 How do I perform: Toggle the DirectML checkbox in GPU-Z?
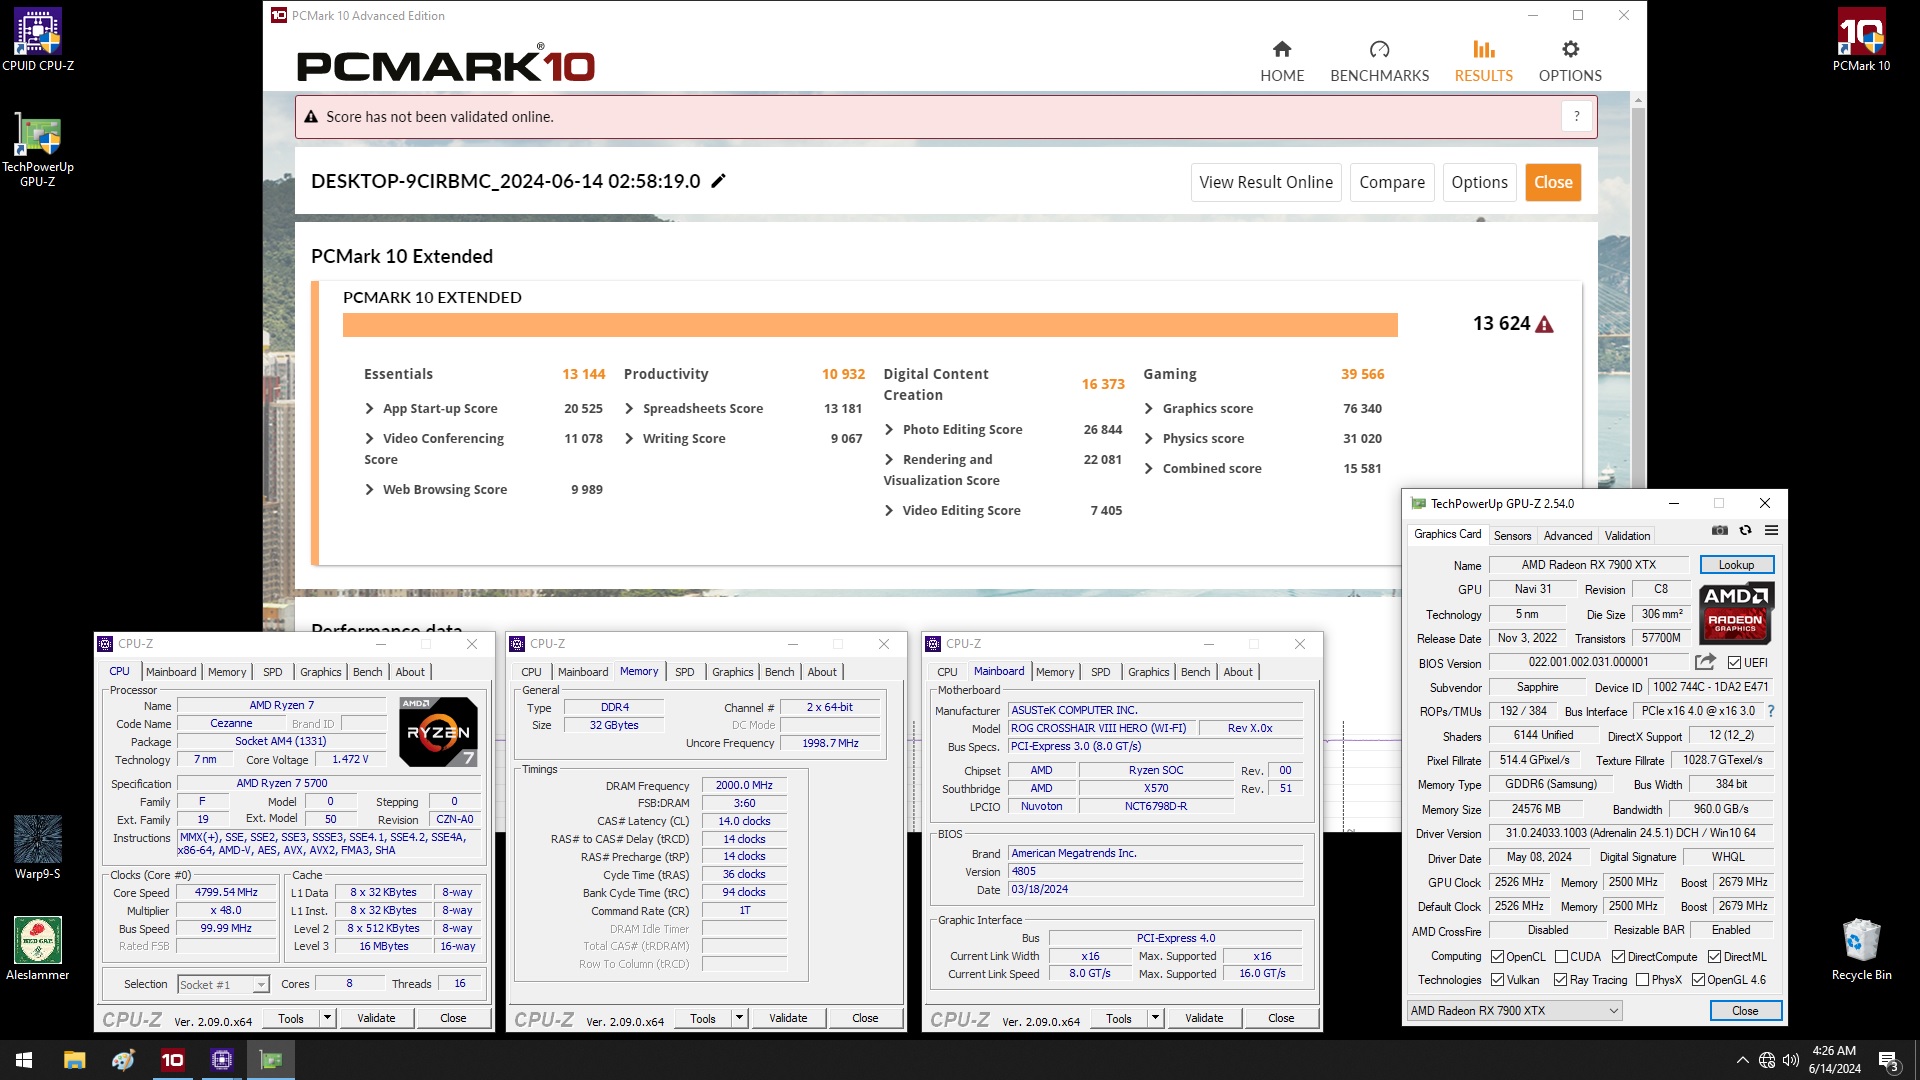[1714, 957]
